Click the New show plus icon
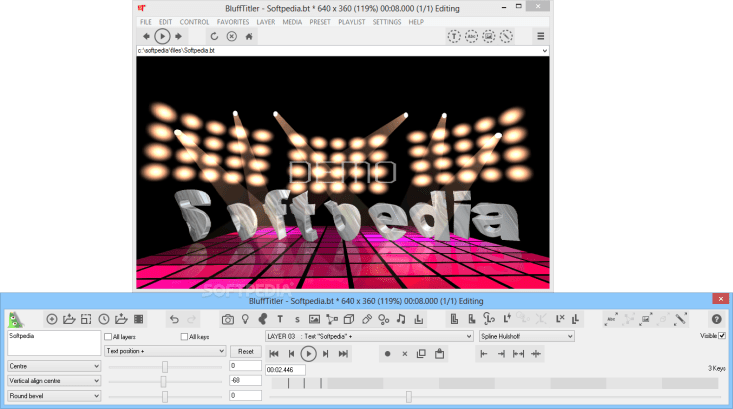 tap(52, 319)
